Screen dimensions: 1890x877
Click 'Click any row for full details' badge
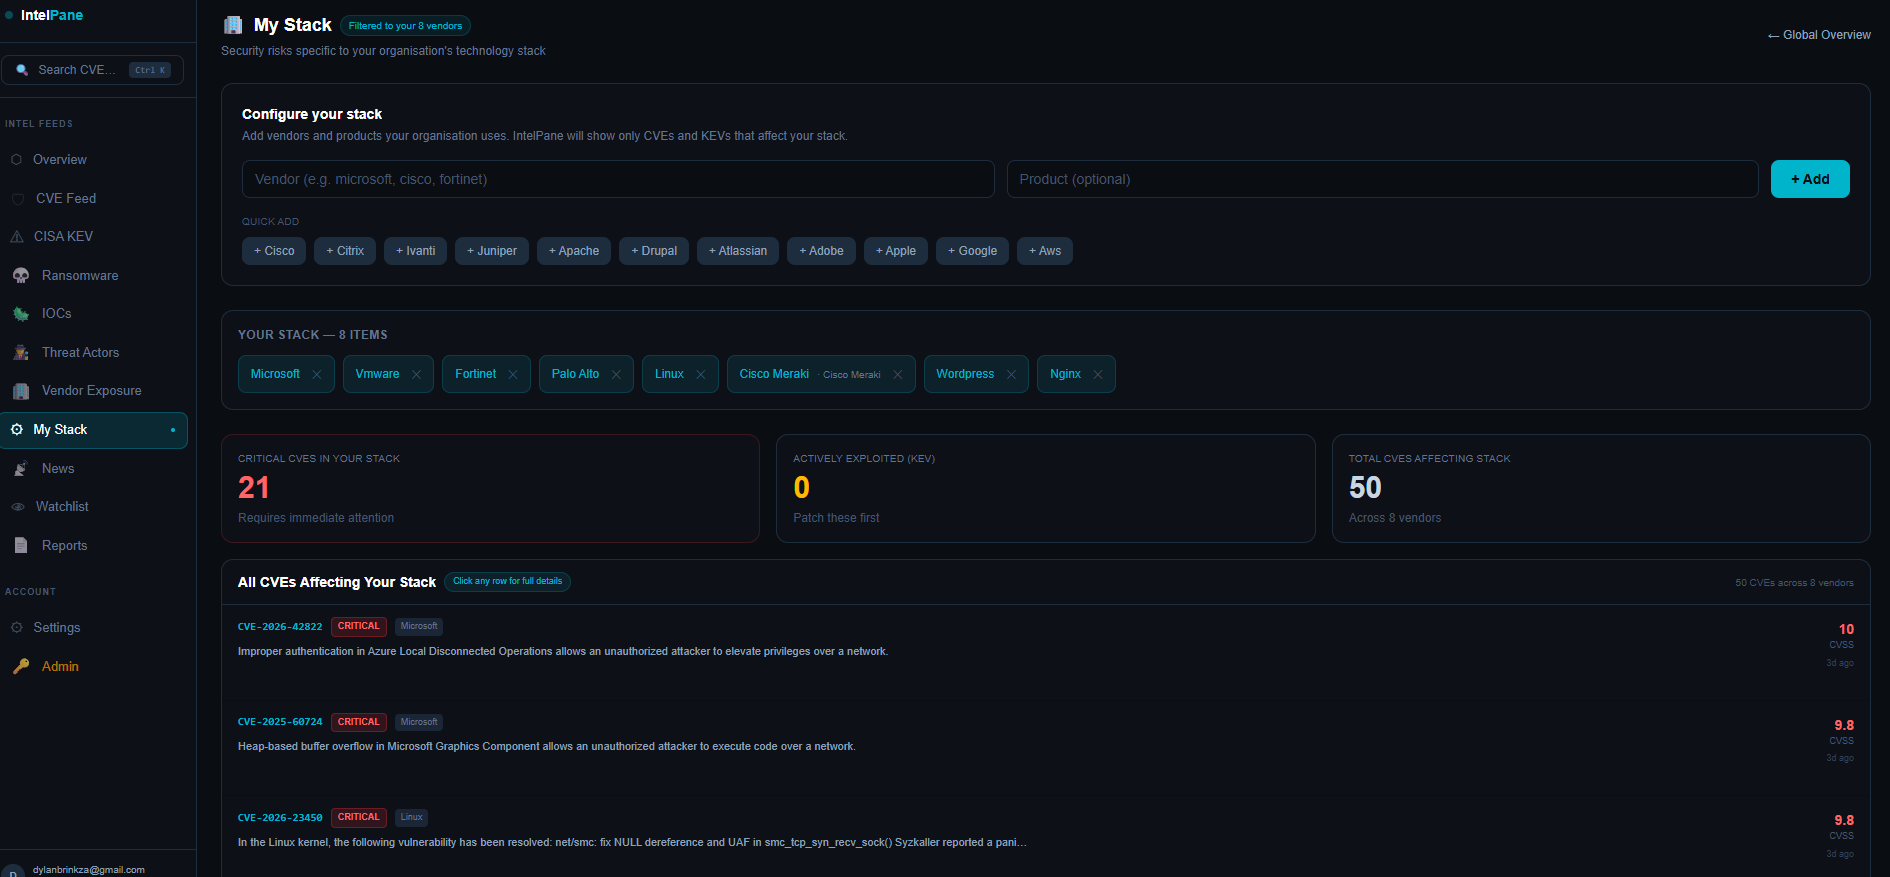pos(507,581)
